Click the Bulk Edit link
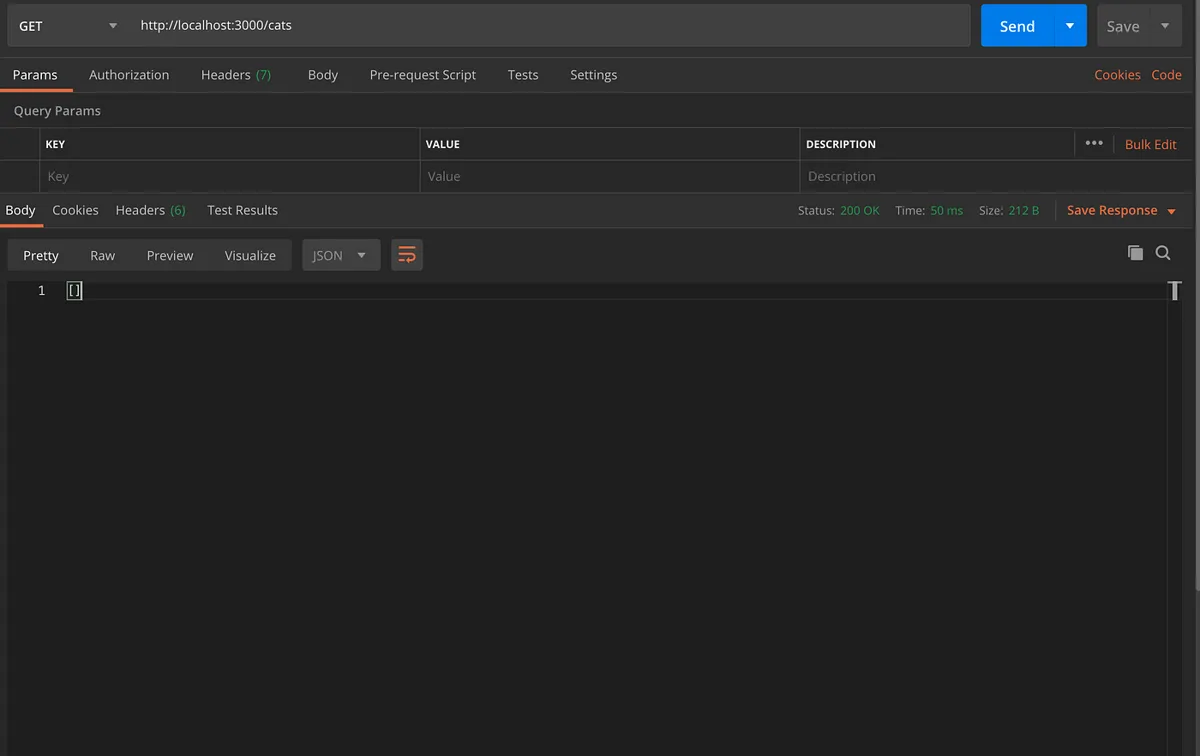The image size is (1200, 756). click(x=1150, y=144)
